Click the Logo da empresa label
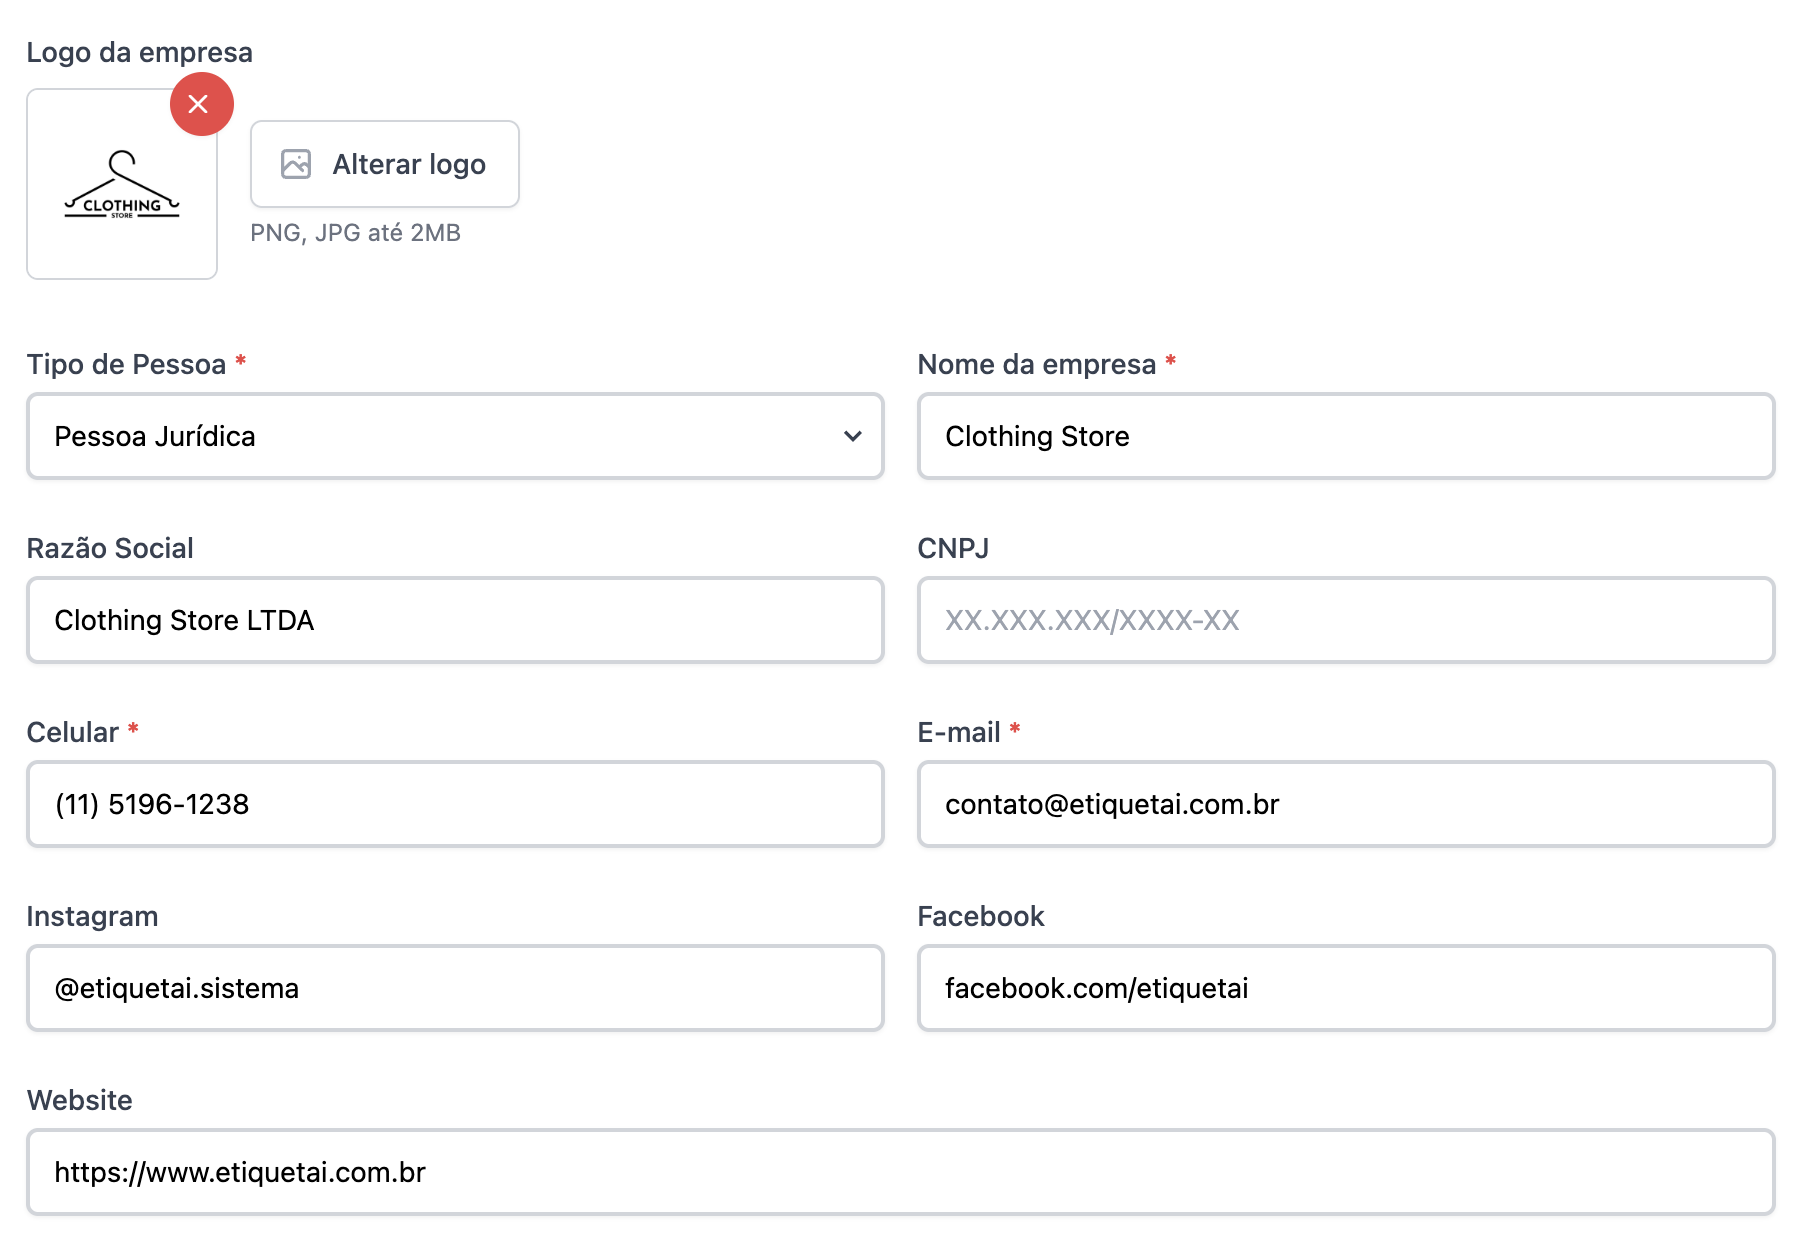Screen dimensions: 1798x1240 [x=139, y=52]
